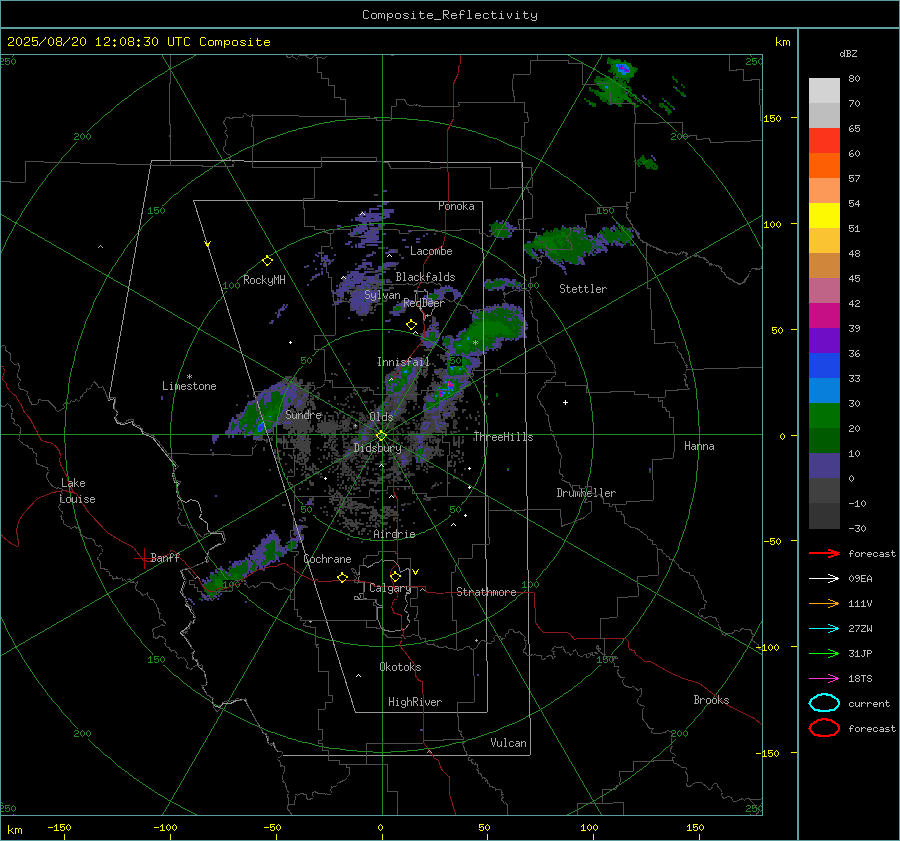Click the cyan 27ZW arrow icon
Viewport: 900px width, 841px height.
click(824, 629)
